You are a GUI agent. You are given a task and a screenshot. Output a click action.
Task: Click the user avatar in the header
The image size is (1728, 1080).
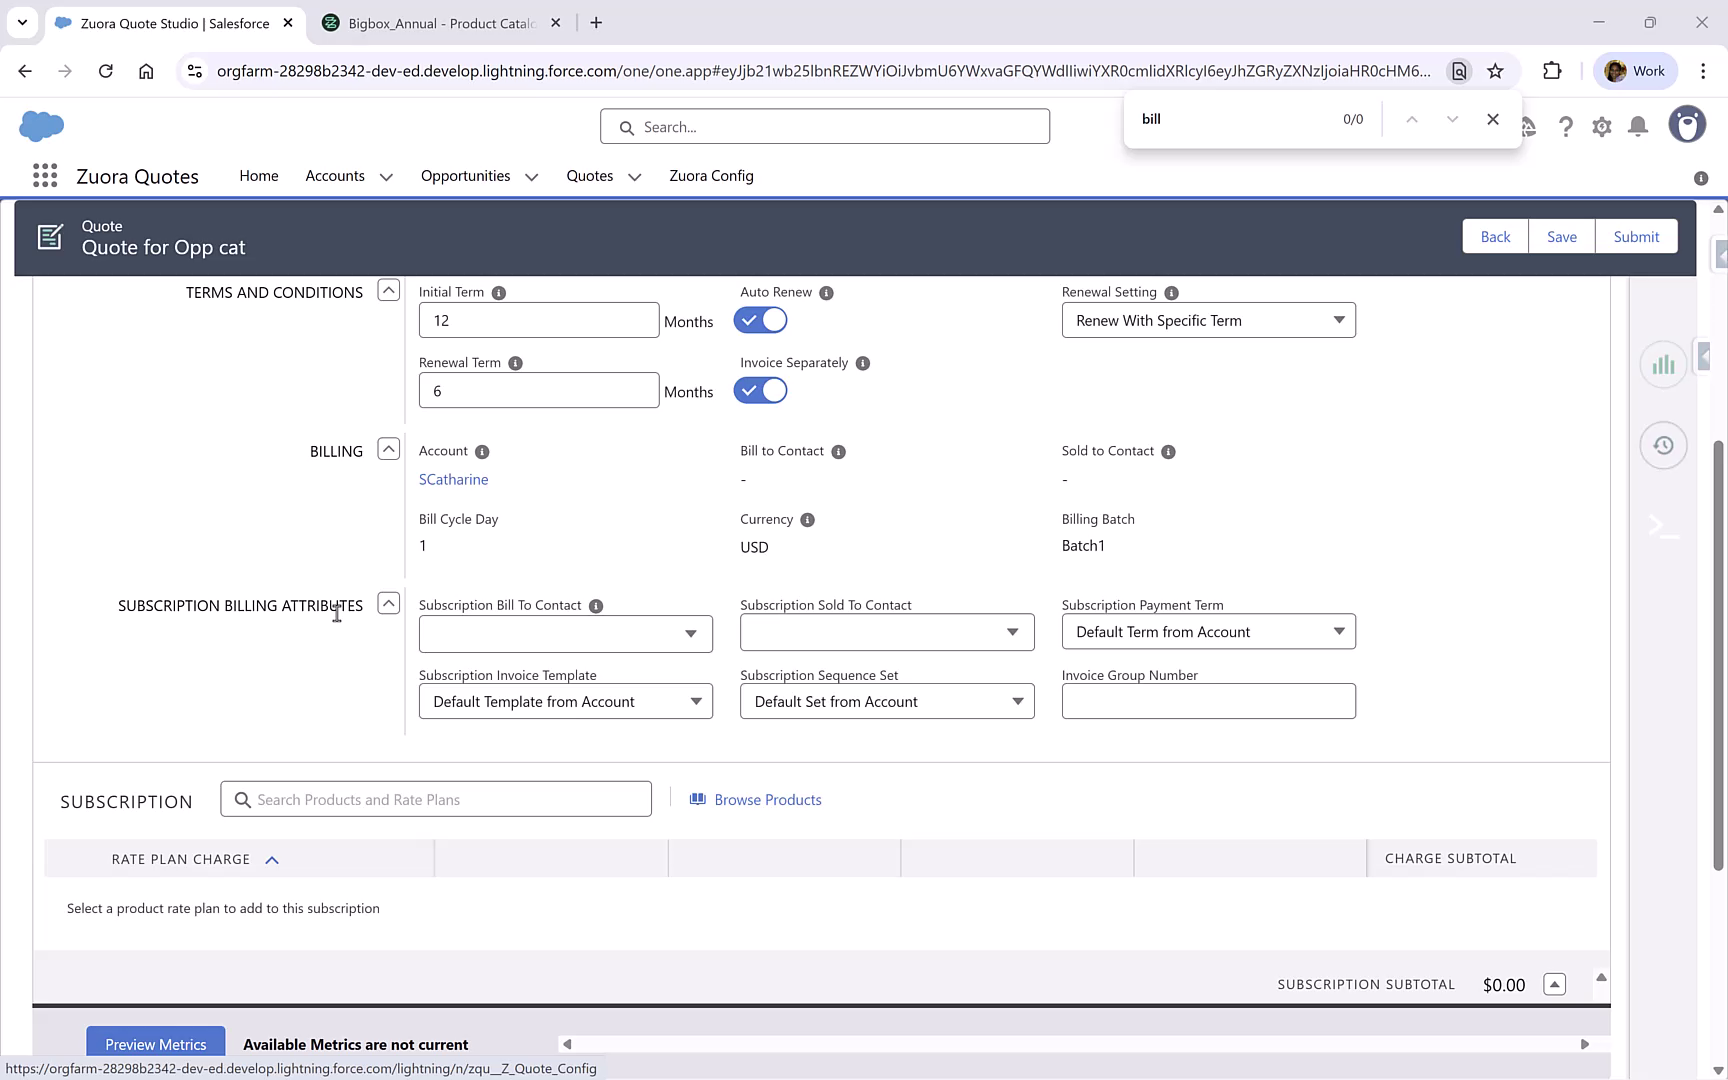click(x=1687, y=124)
